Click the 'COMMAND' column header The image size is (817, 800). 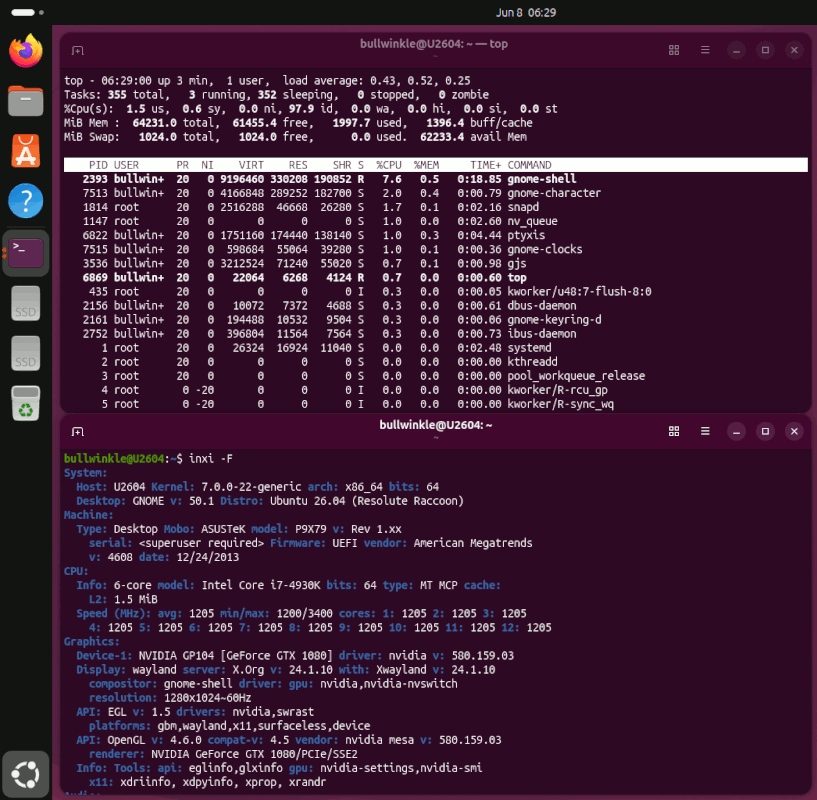(x=529, y=165)
